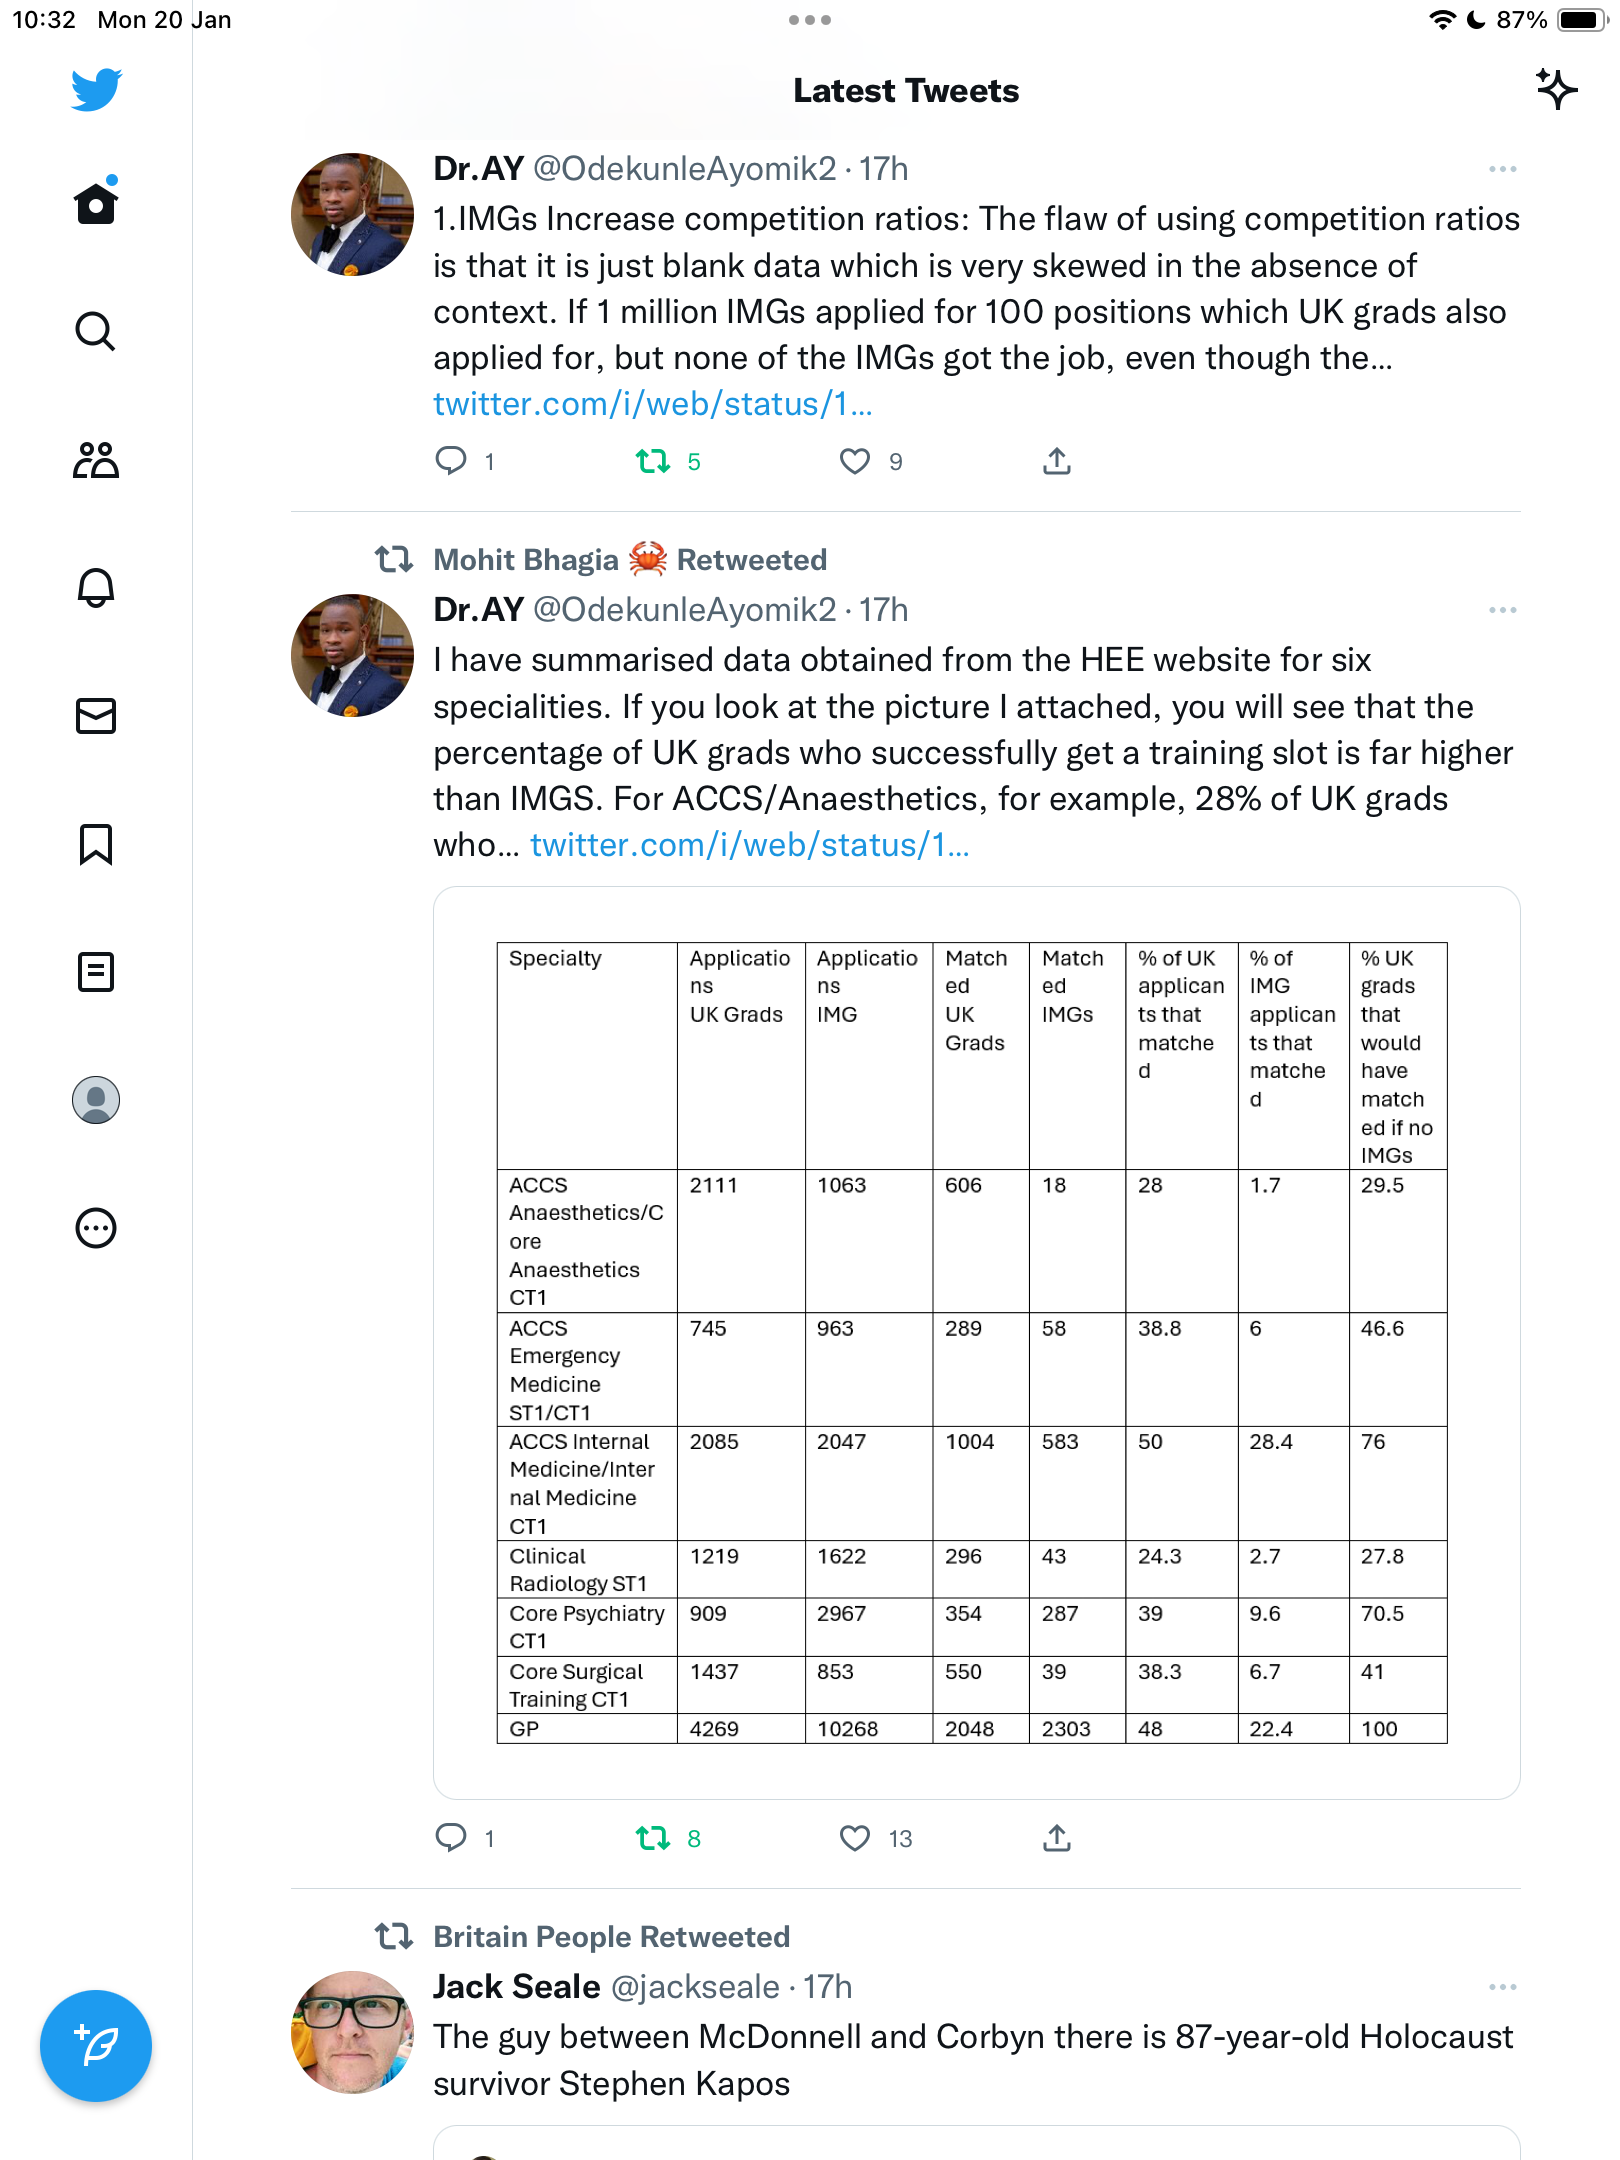
Task: Open the three-dot menu on first Dr.AY tweet
Action: pyautogui.click(x=1502, y=169)
